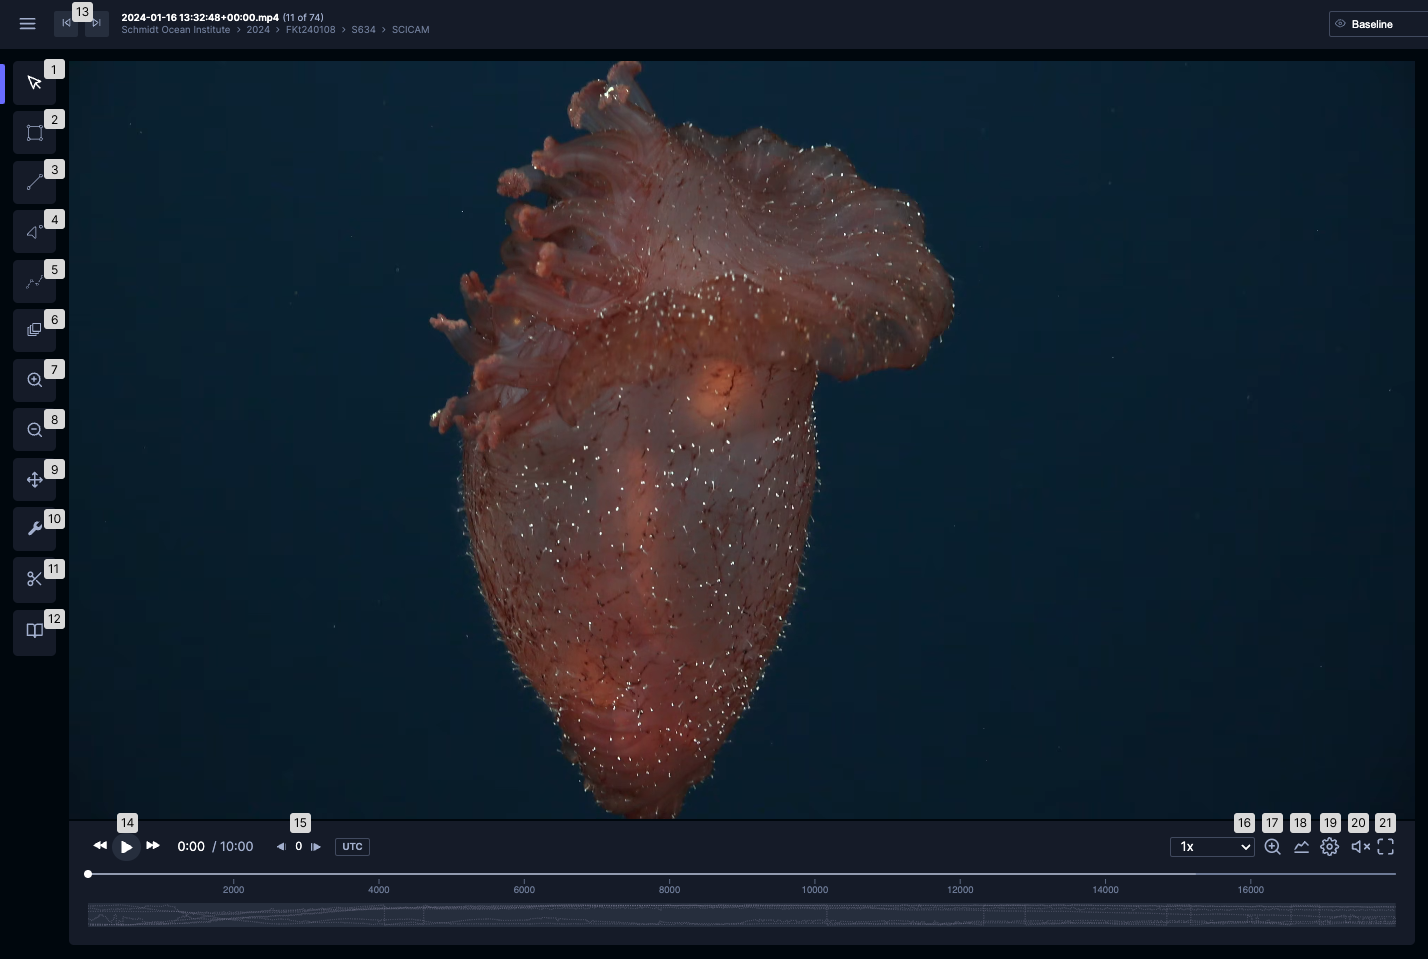Go to next media file
1428x959 pixels.
[97, 24]
